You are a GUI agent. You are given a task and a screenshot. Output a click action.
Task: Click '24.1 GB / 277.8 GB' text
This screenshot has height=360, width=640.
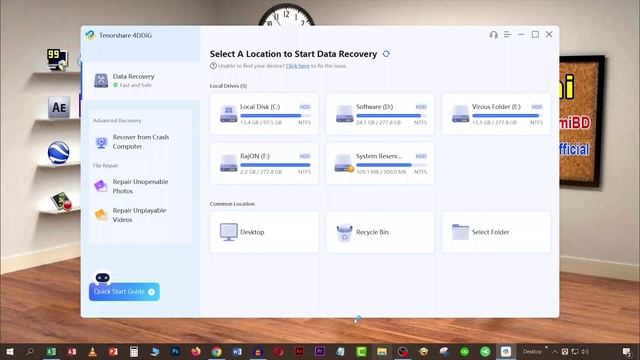click(378, 122)
